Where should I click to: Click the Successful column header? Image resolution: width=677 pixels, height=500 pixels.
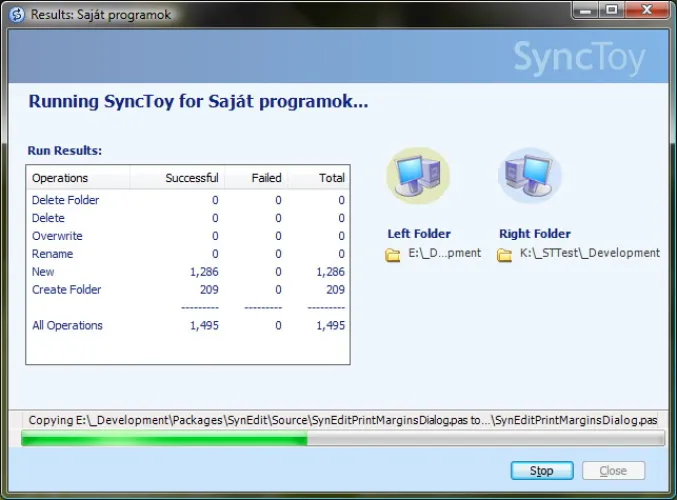pyautogui.click(x=177, y=177)
